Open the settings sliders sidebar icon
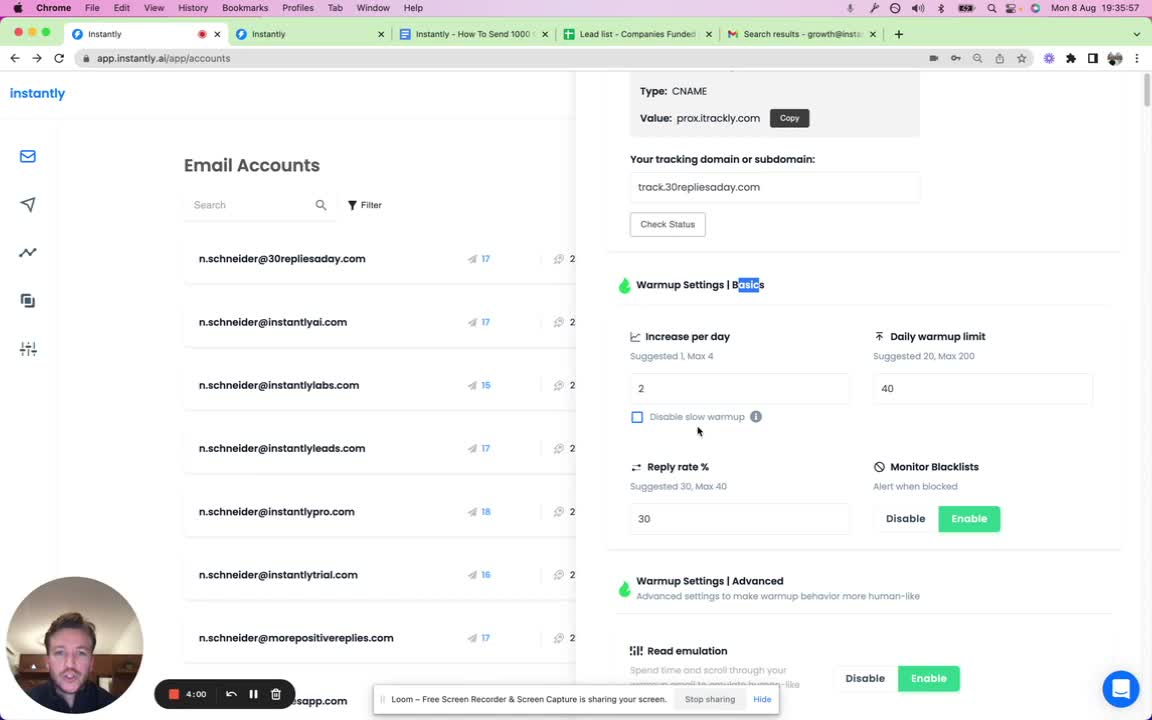This screenshot has height=720, width=1152. 28,349
